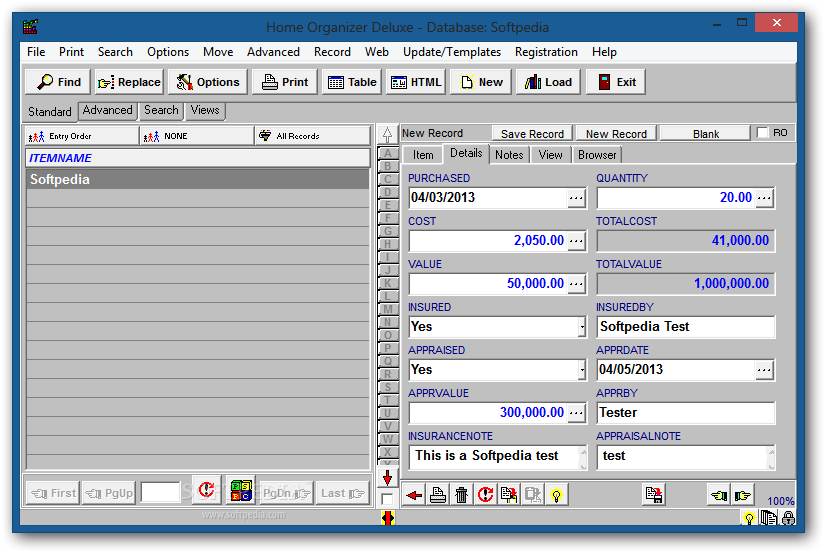Click the ellipsis button beside PURCHASED date

pos(576,198)
